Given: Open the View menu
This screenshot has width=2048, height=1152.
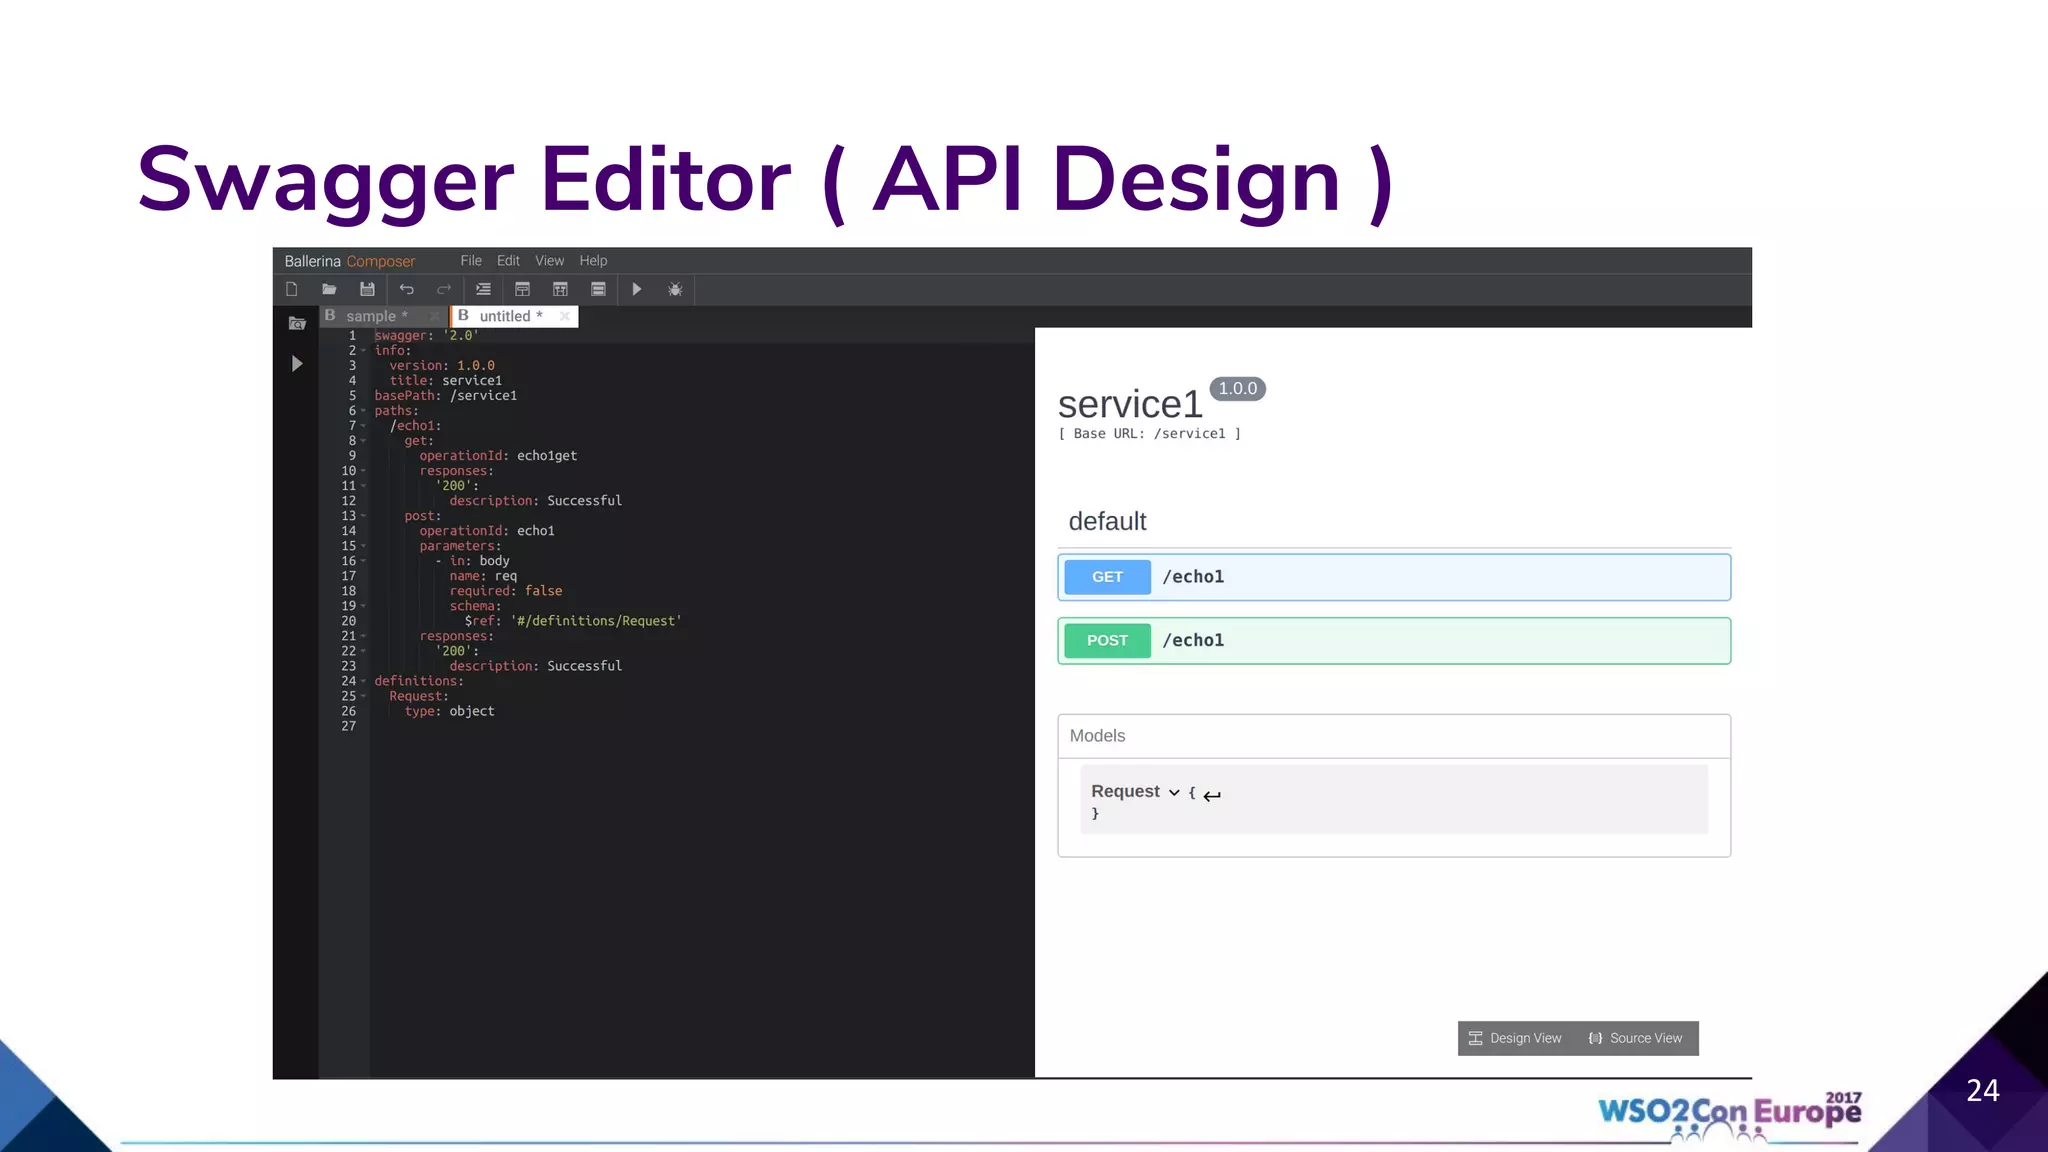Looking at the screenshot, I should [x=549, y=260].
